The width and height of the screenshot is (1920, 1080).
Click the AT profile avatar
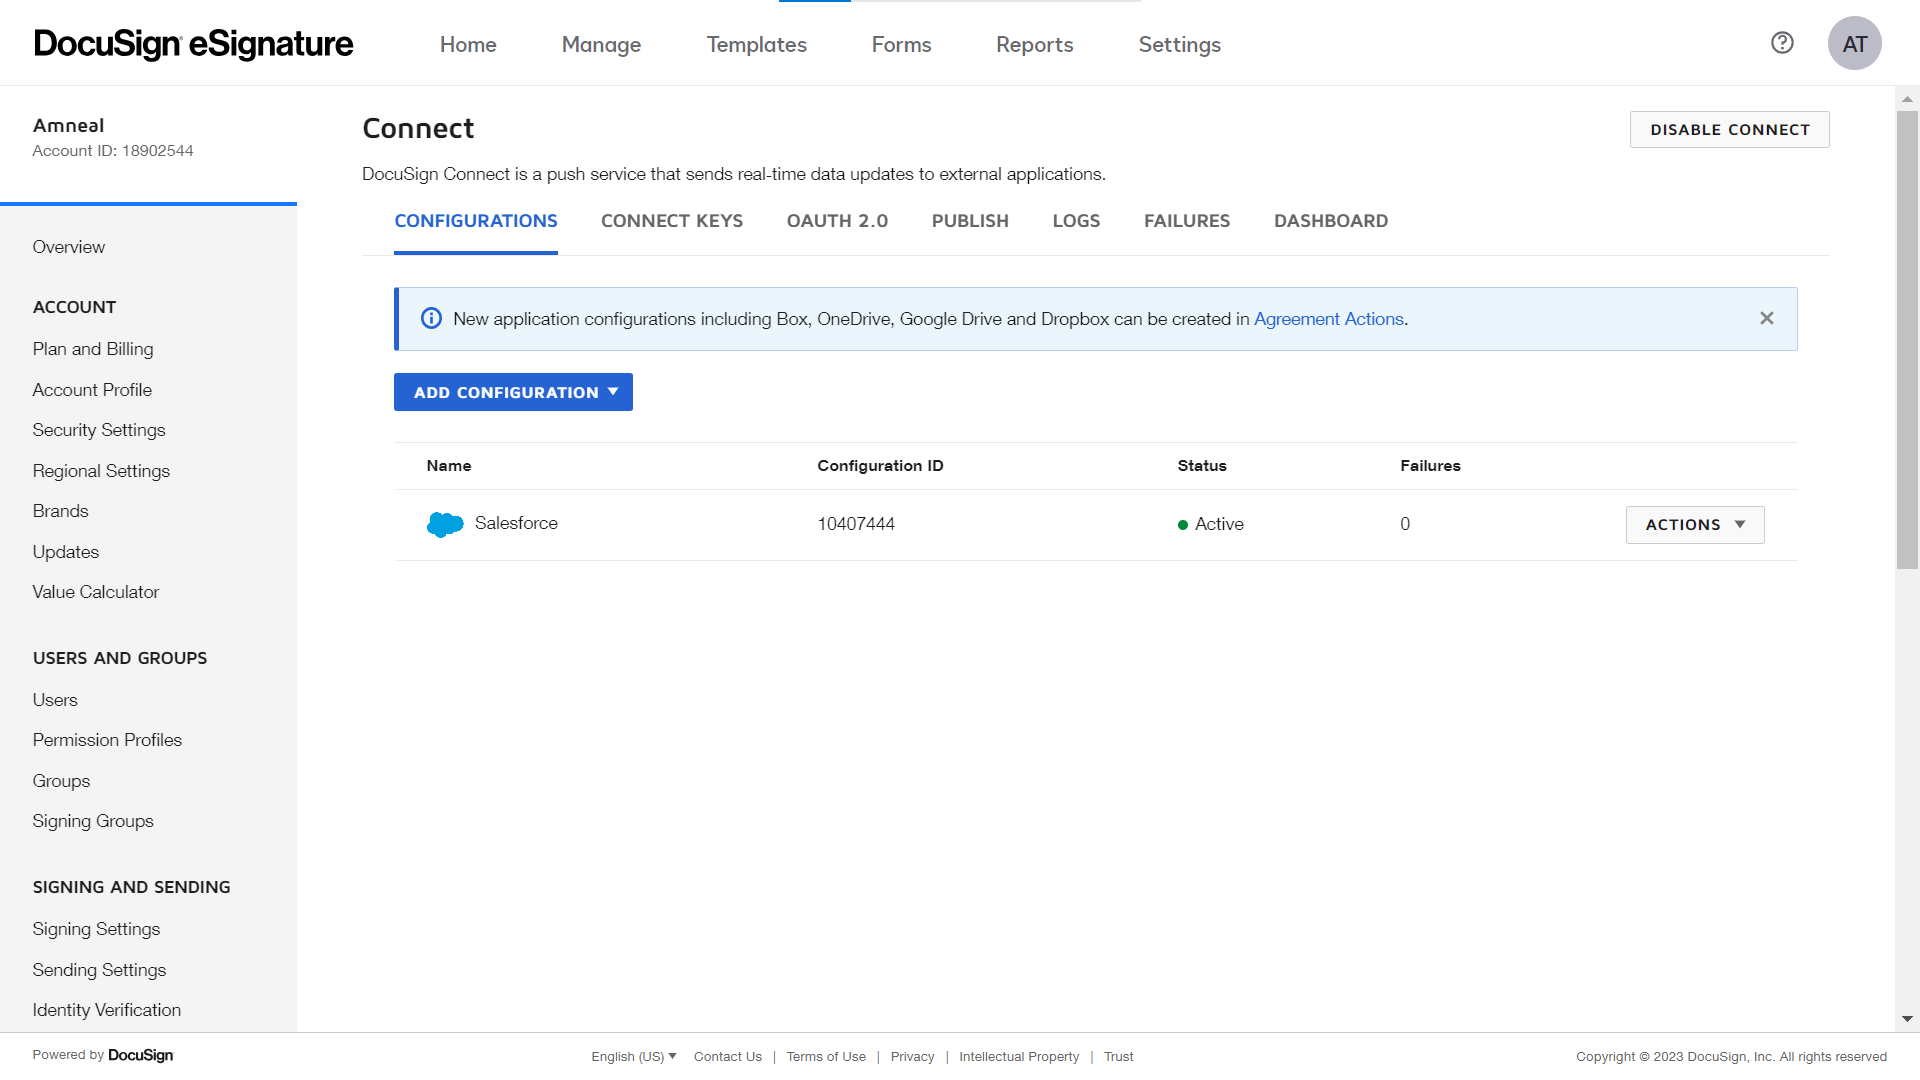(1855, 42)
